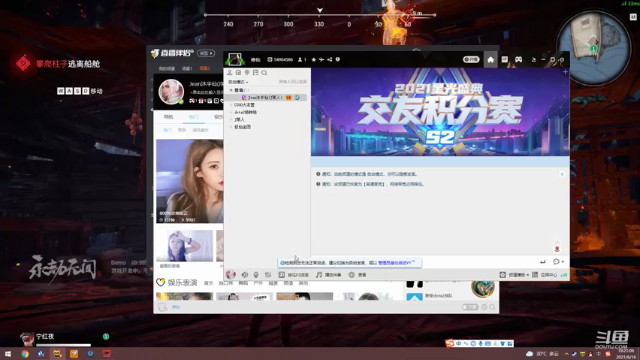
Task: Select first tab under back-window logo
Action: point(167,68)
